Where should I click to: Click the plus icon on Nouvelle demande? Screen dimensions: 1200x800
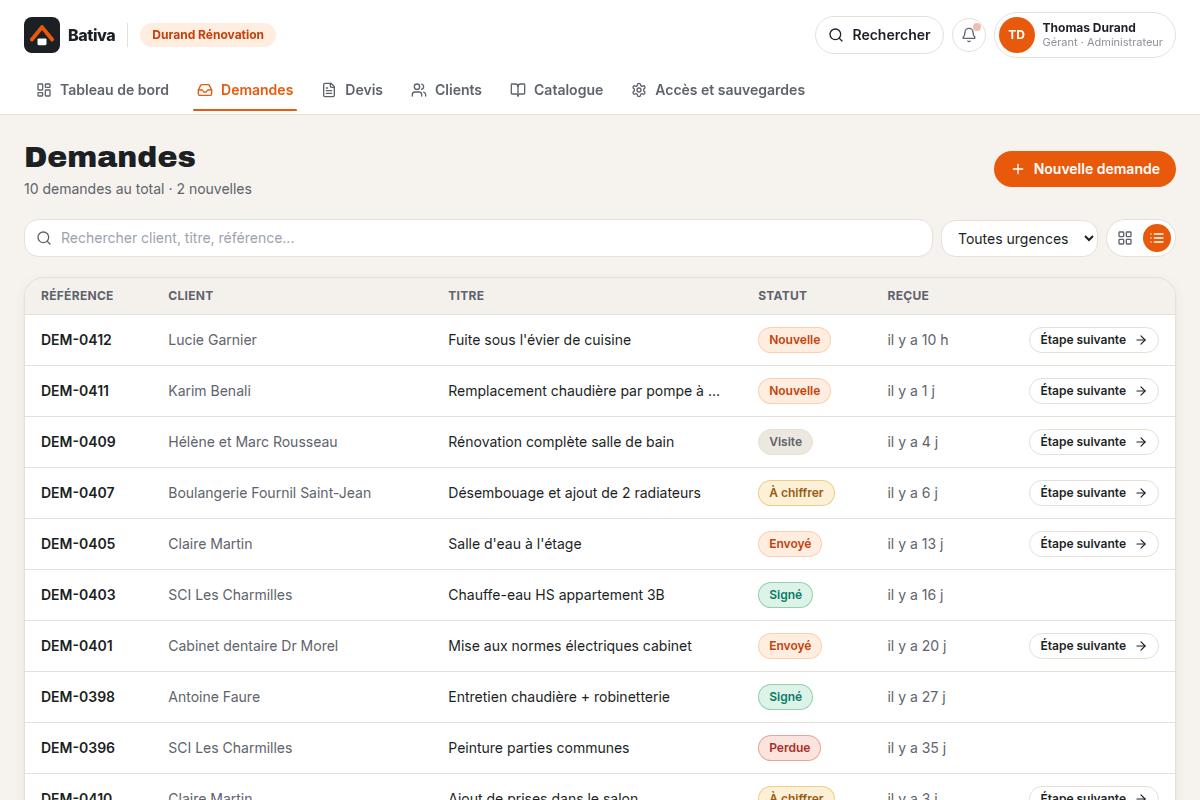click(x=1018, y=169)
